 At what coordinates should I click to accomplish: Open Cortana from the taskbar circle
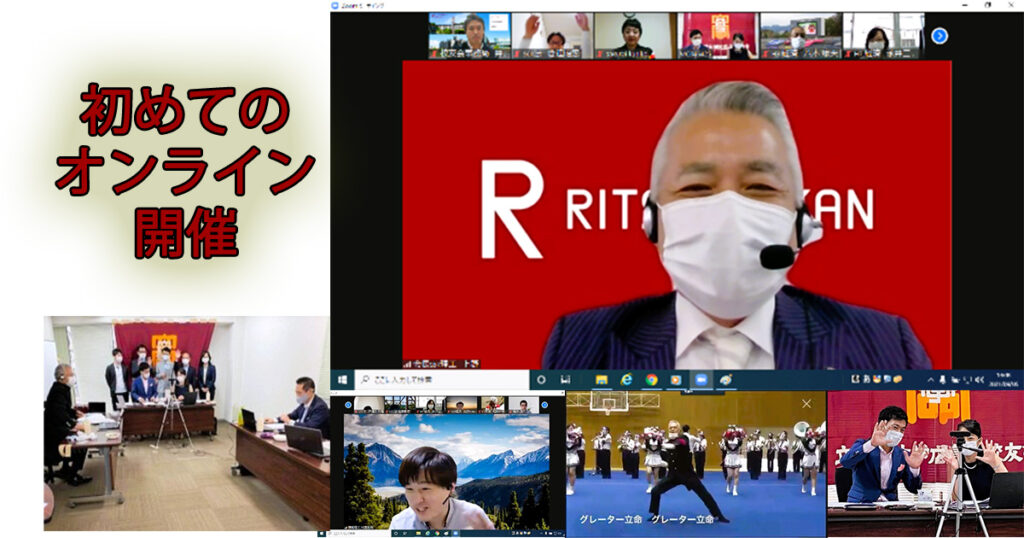[x=541, y=380]
